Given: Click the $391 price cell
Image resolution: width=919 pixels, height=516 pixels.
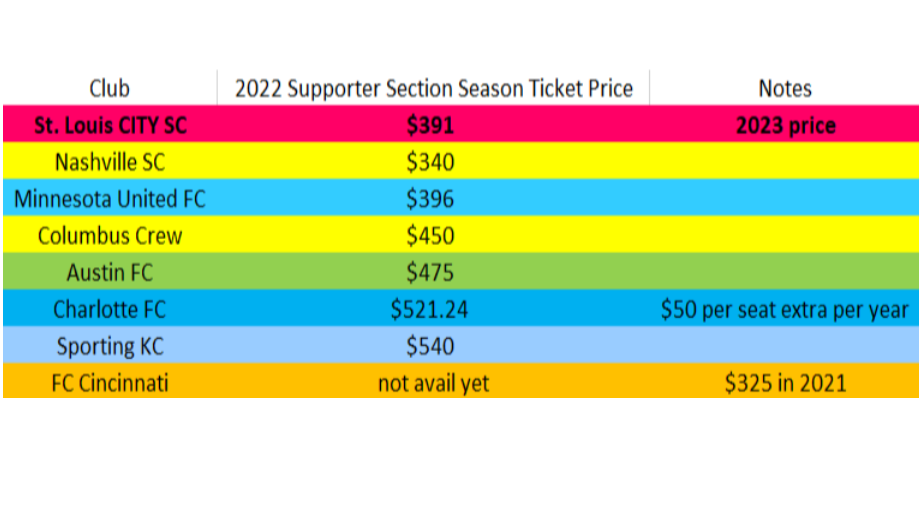Looking at the screenshot, I should coord(430,126).
